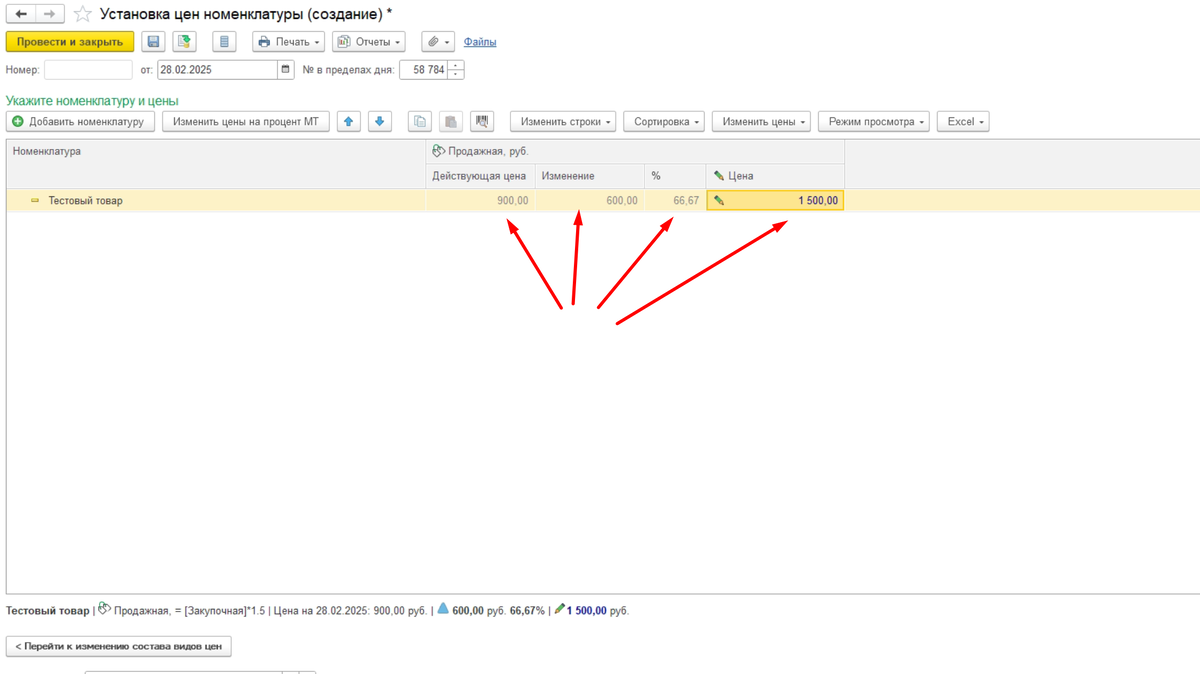
Task: Open the paperclip attachments dropdown
Action: 438,42
